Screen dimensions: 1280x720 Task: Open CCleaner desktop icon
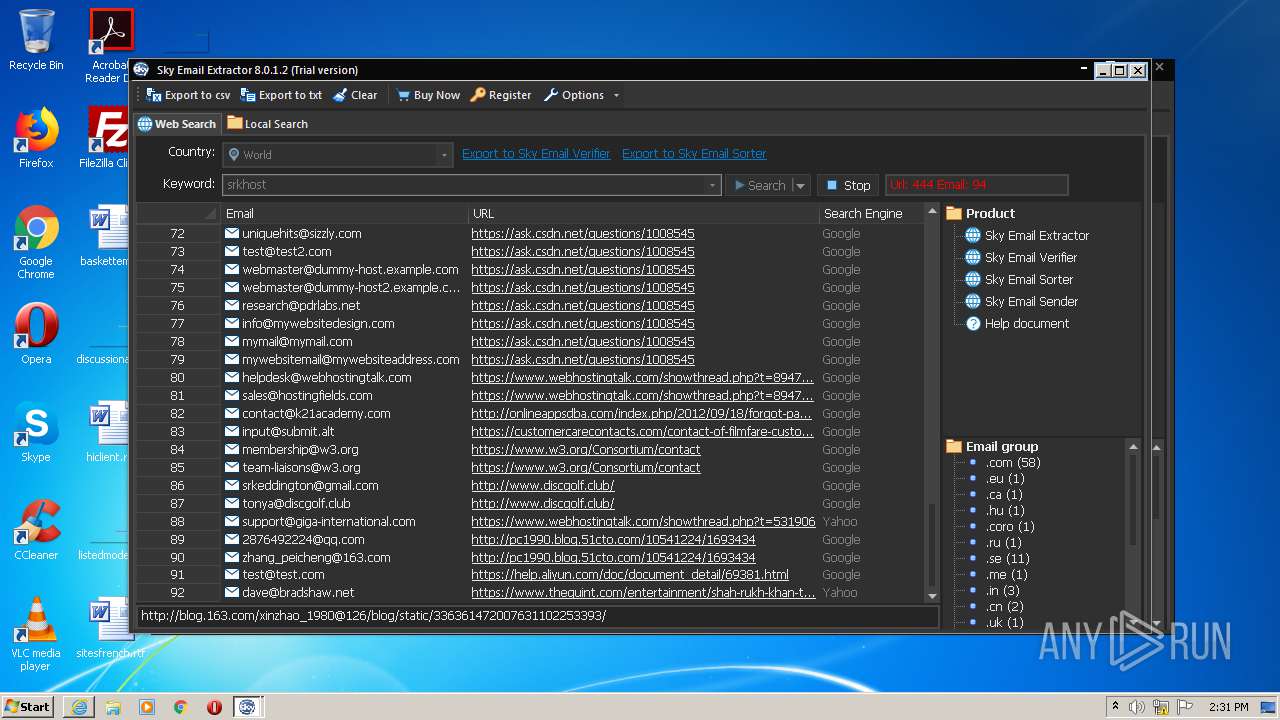[x=36, y=530]
